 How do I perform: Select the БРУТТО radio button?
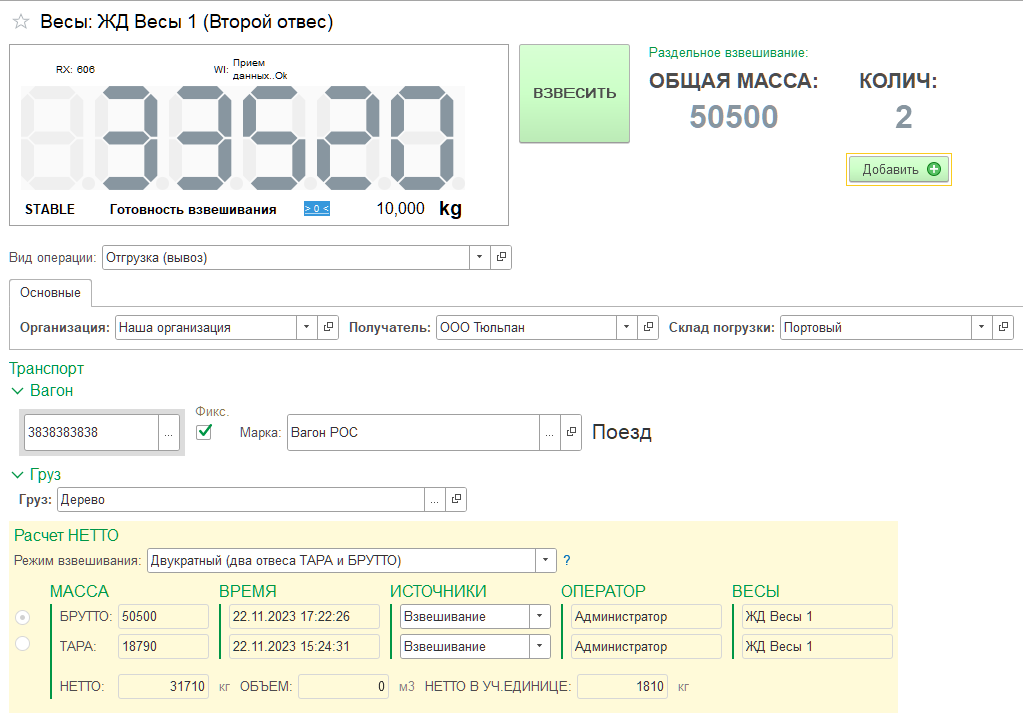click(23, 617)
